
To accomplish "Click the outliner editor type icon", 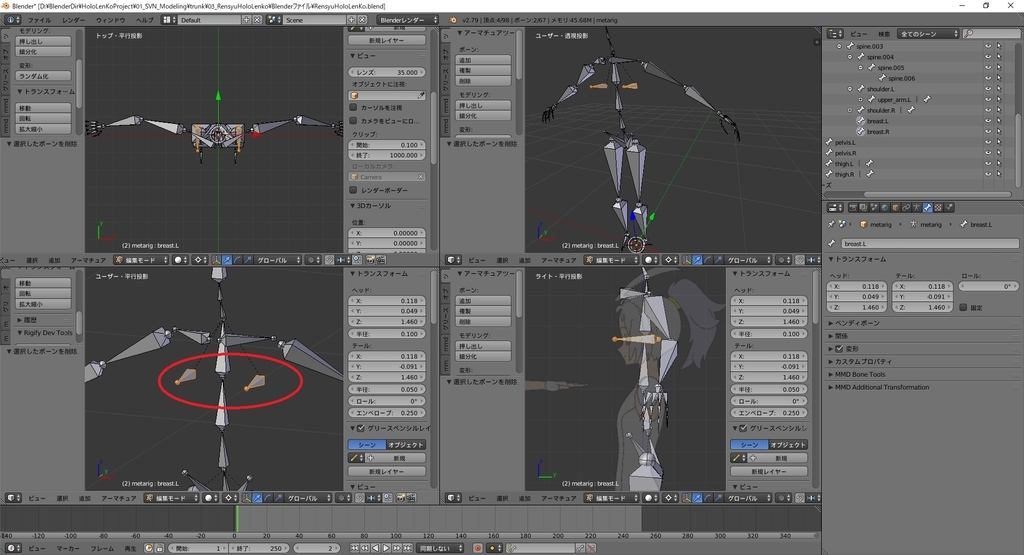I will pyautogui.click(x=835, y=33).
